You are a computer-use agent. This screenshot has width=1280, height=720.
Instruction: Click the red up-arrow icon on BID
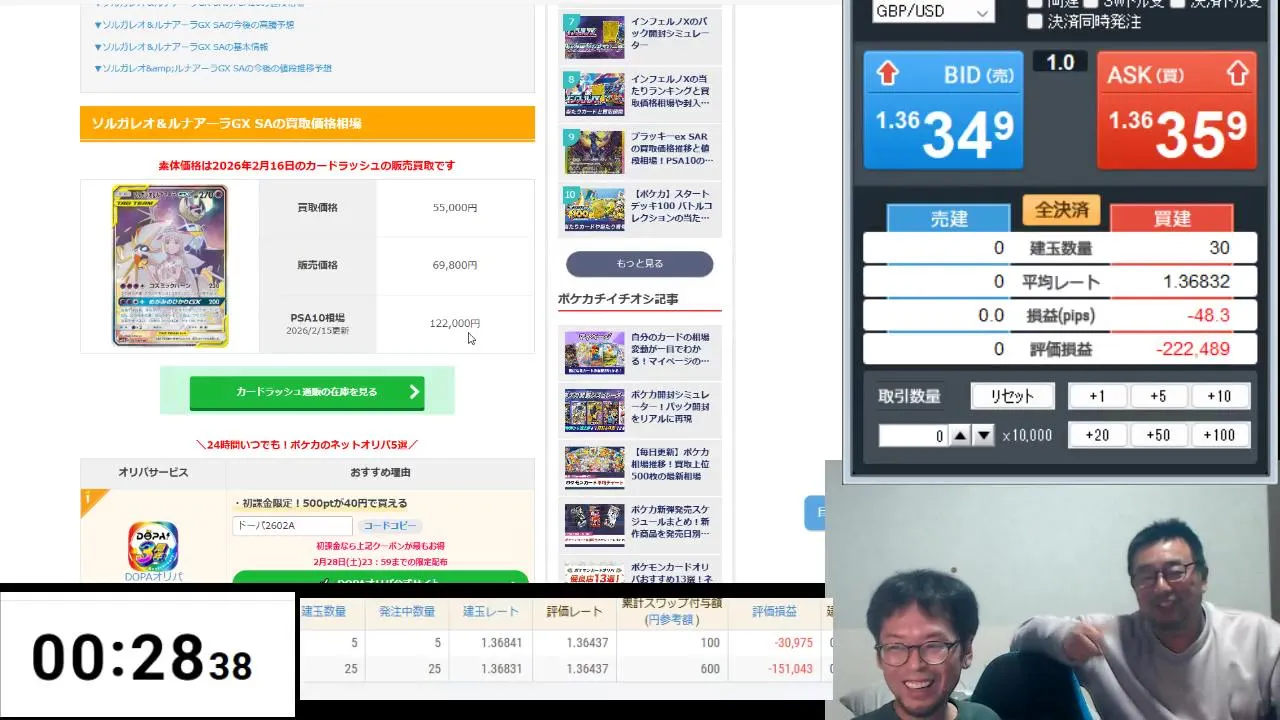point(888,74)
